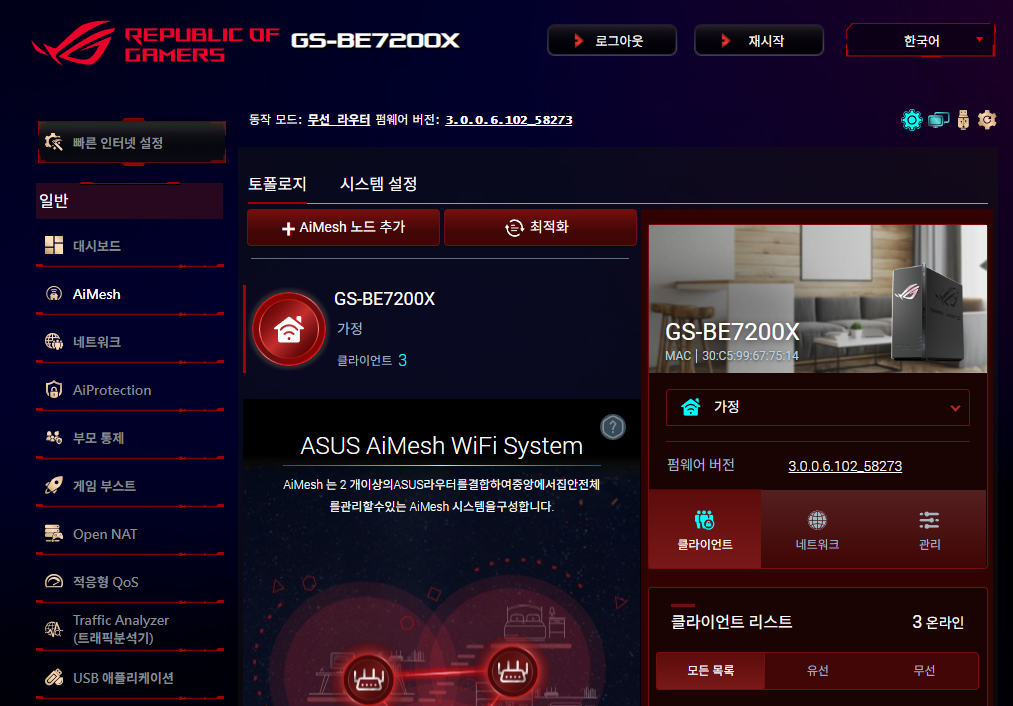Click the 3 온라인 client count text
Viewport: 1013px width, 706px height.
click(x=937, y=622)
